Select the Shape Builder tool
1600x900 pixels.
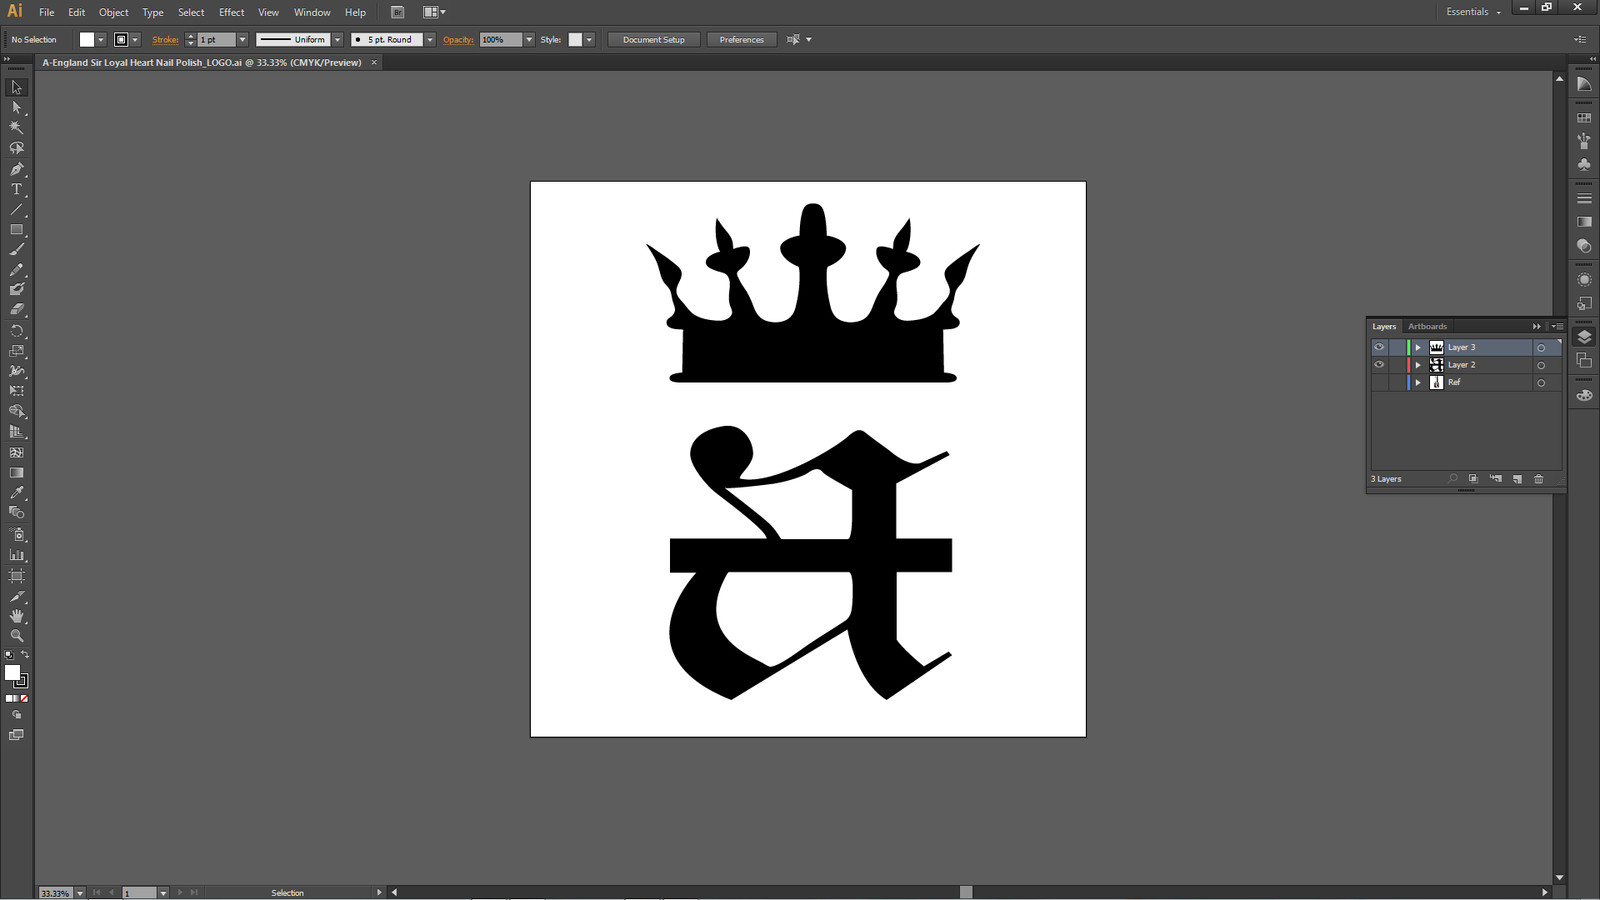(x=16, y=411)
